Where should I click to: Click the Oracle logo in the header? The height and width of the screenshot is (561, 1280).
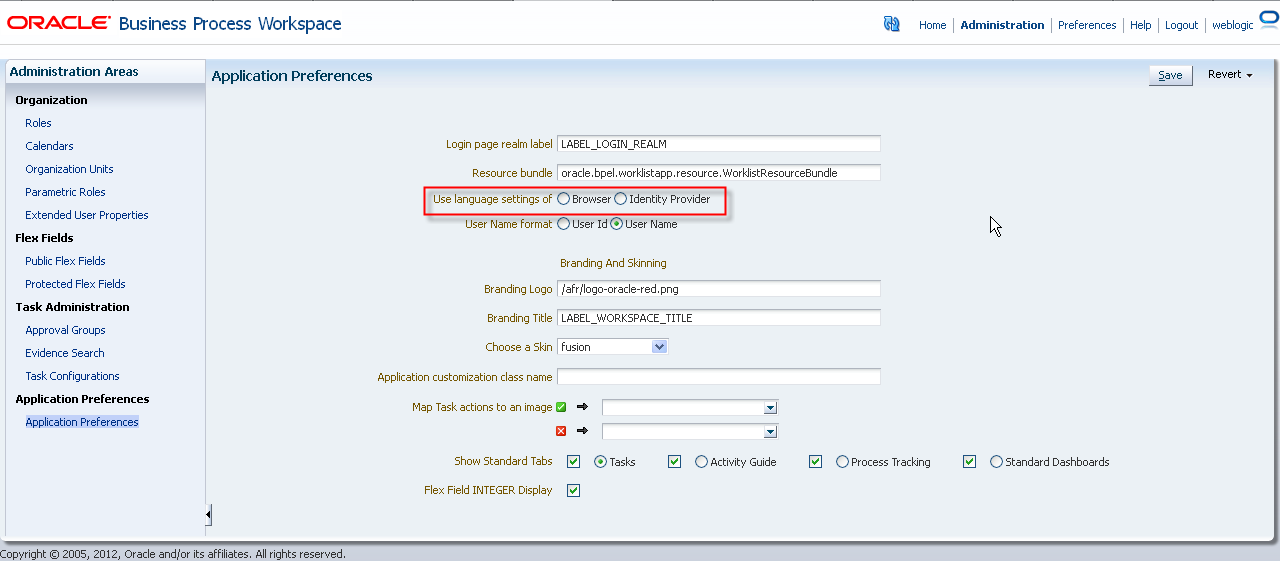click(59, 23)
